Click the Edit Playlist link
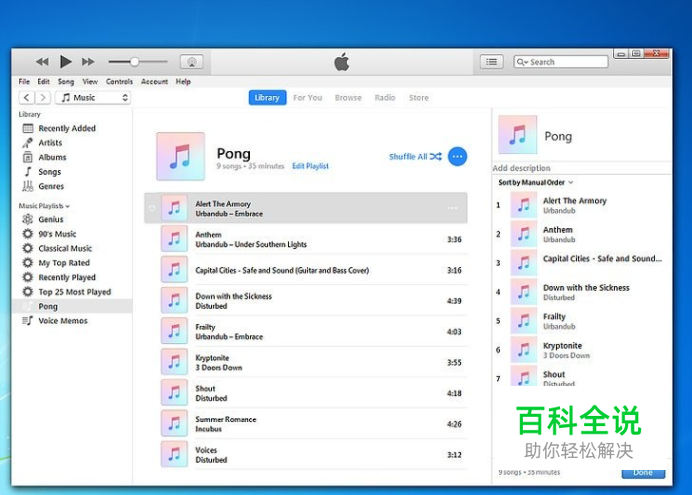692x495 pixels. (310, 166)
